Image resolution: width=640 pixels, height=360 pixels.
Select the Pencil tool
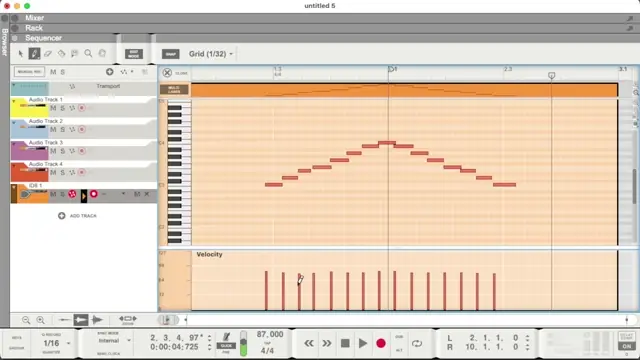34,53
